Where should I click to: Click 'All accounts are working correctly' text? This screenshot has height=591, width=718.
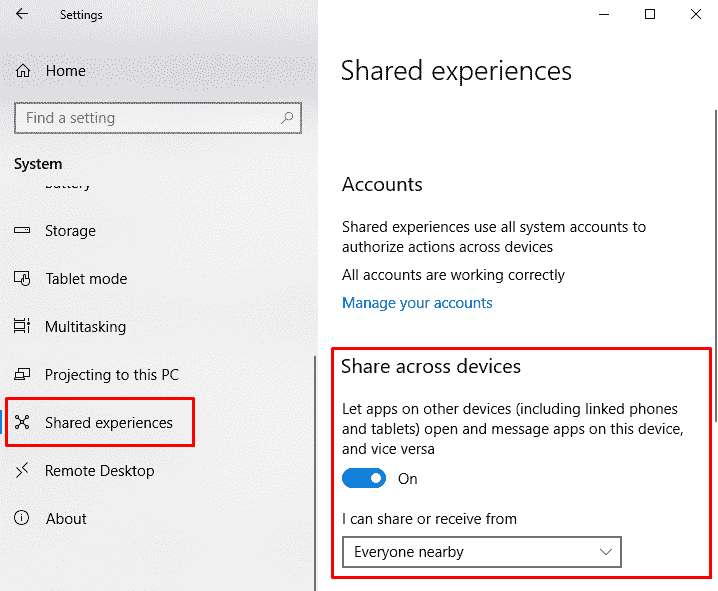point(453,275)
